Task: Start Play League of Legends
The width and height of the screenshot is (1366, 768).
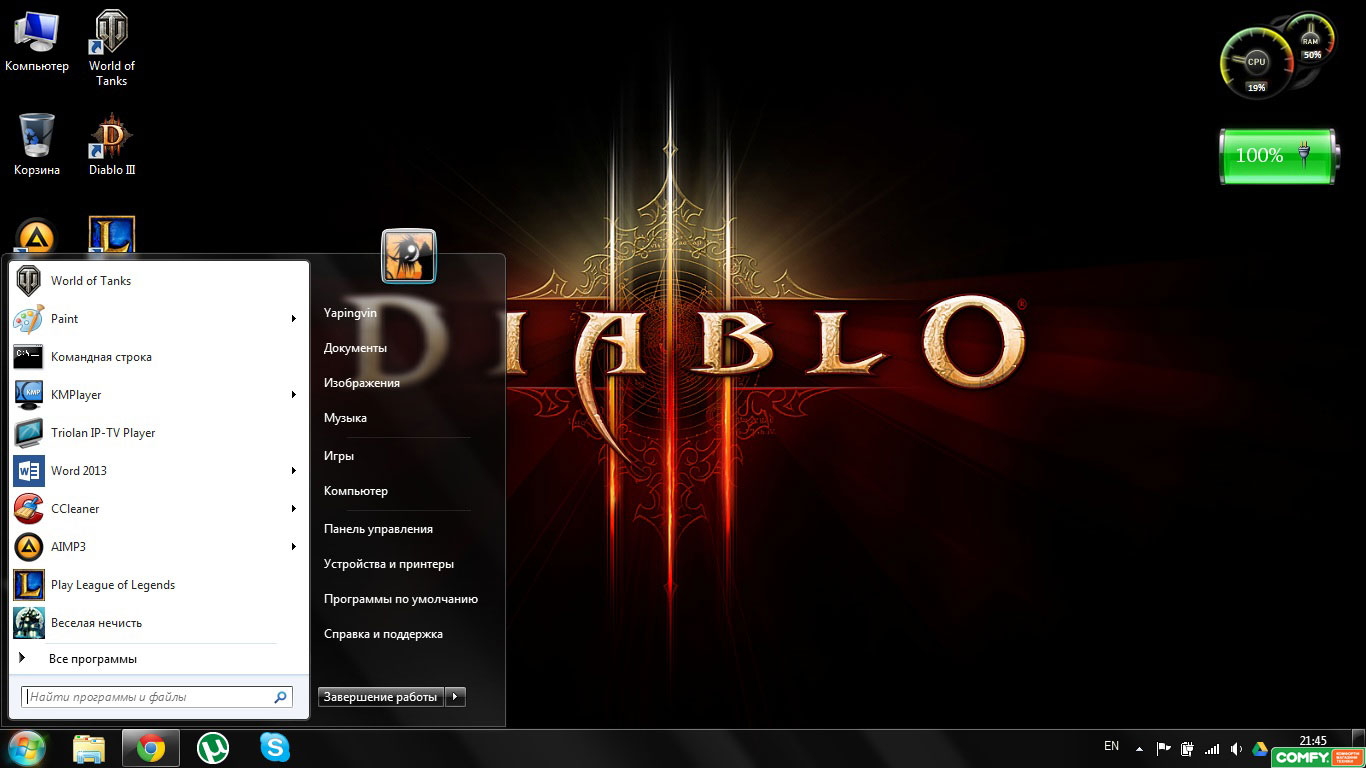Action: pos(158,585)
